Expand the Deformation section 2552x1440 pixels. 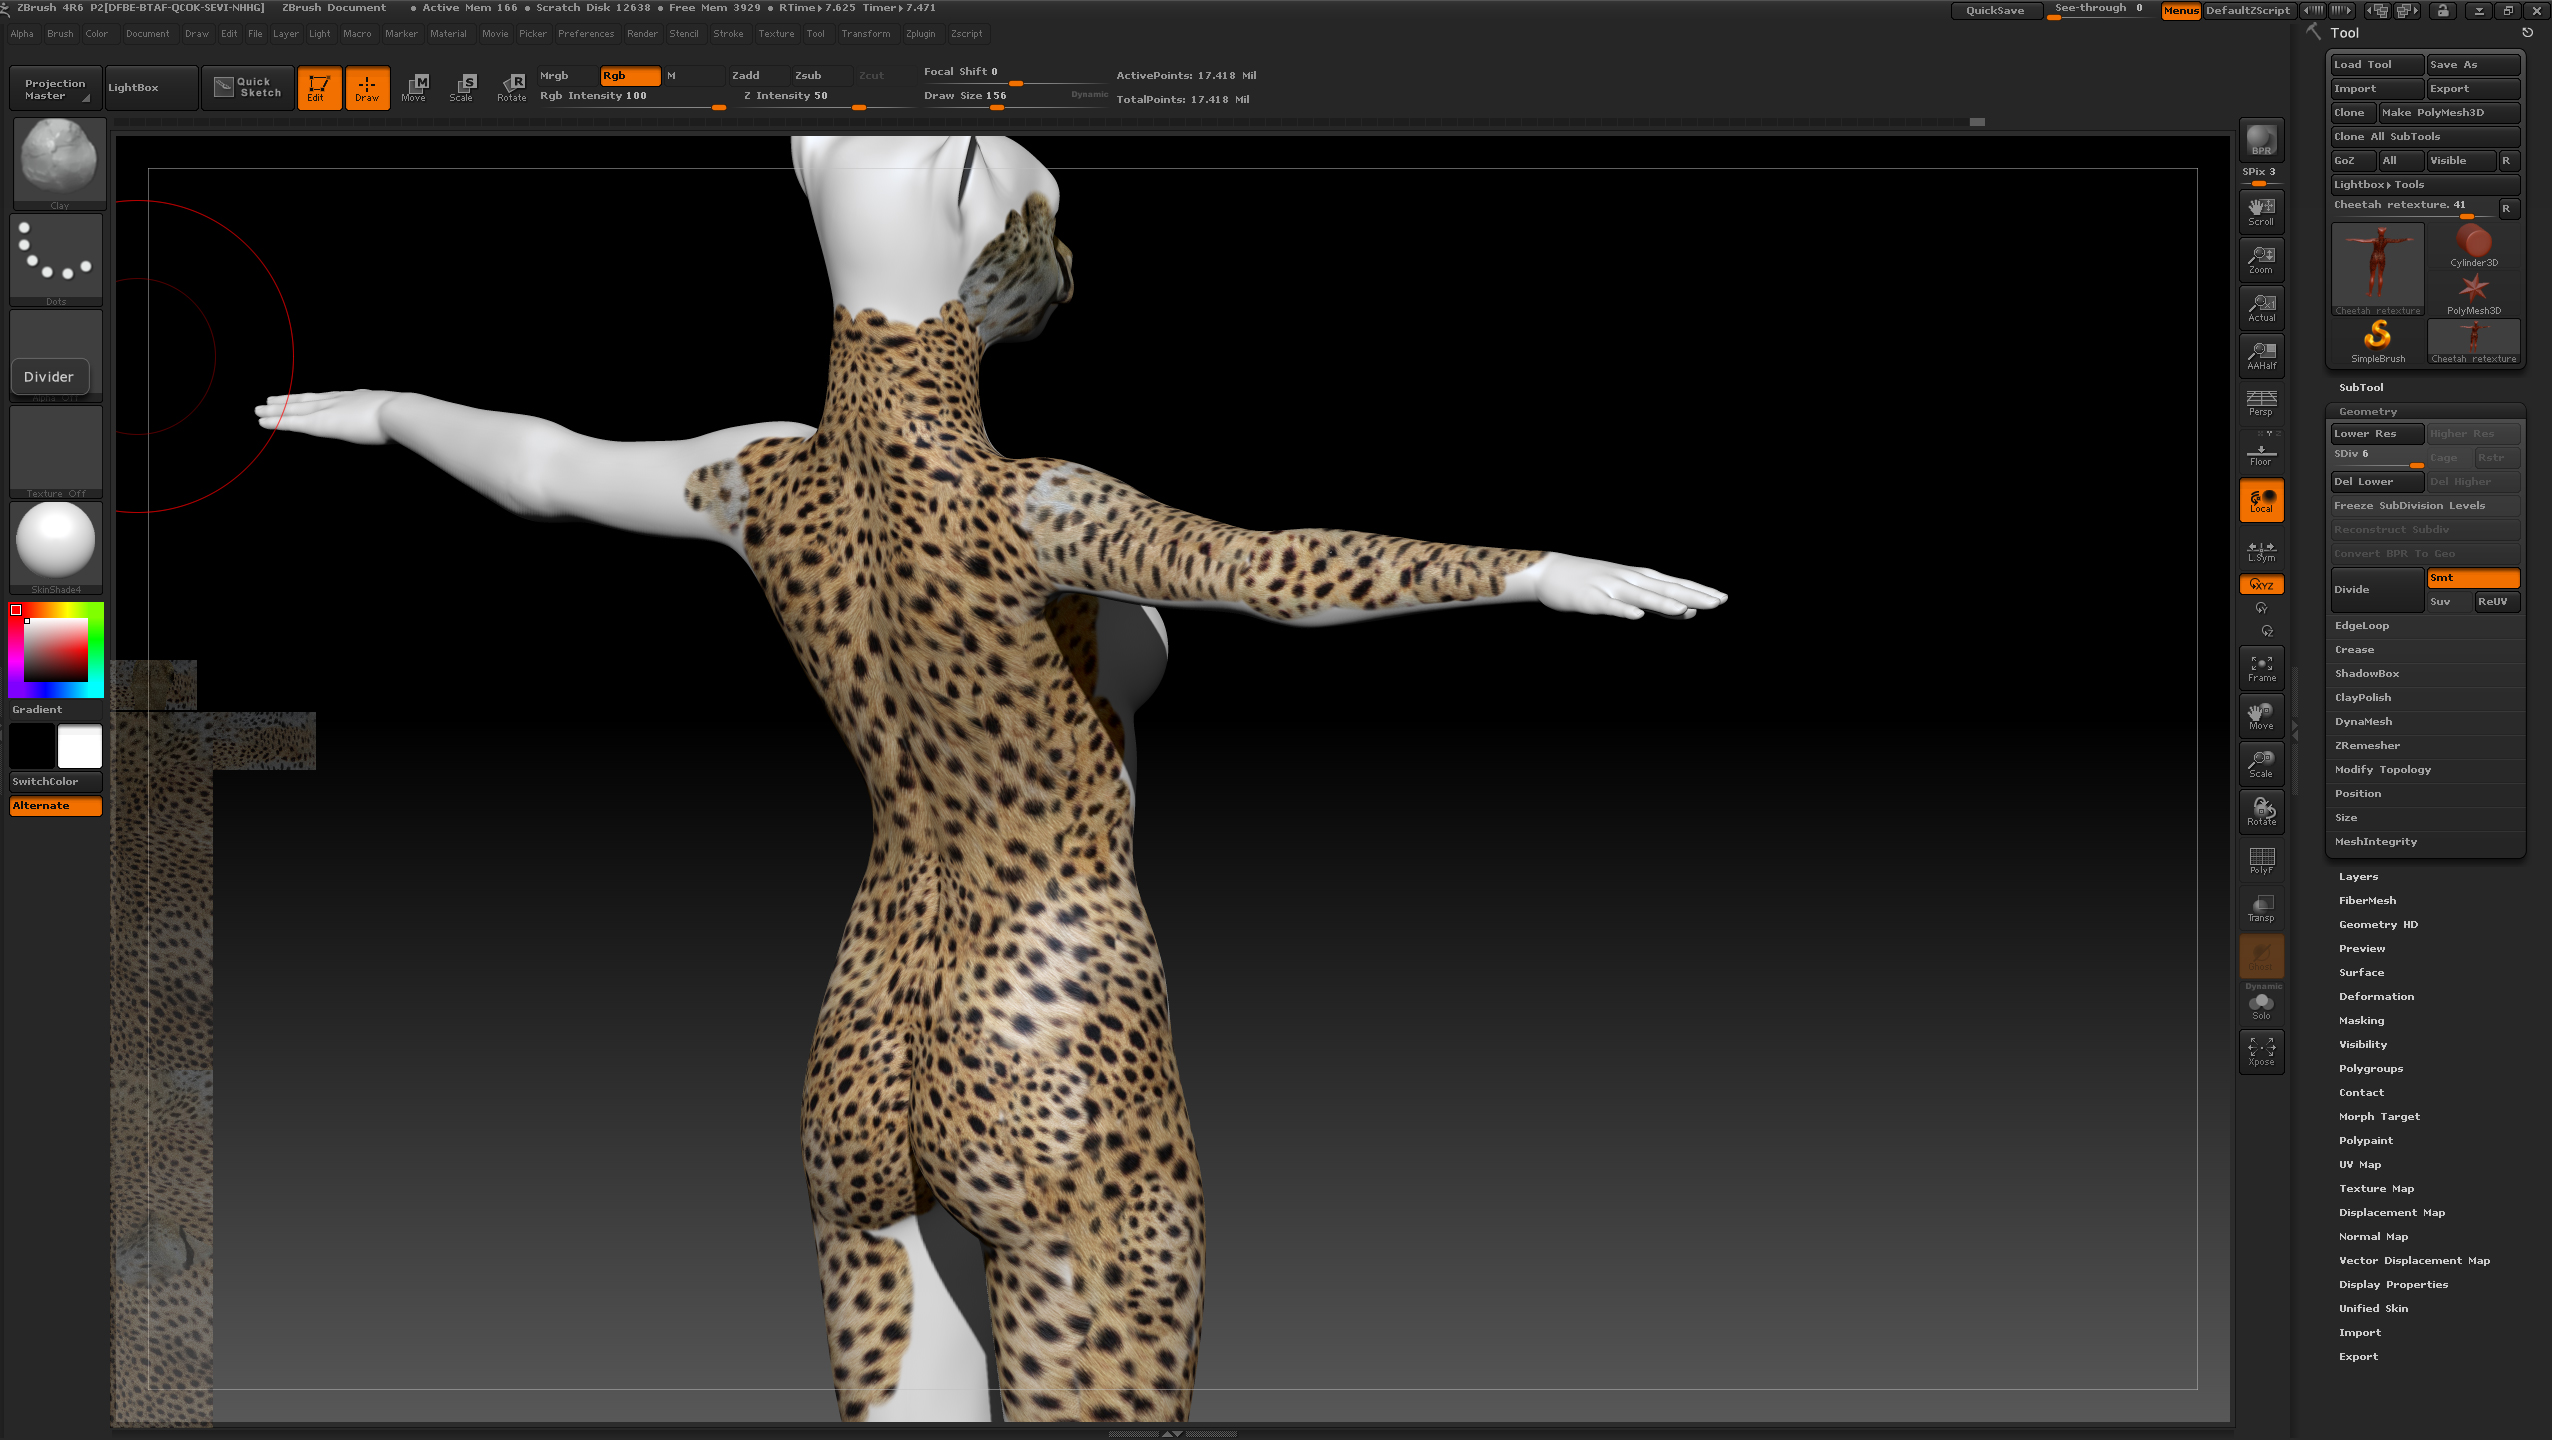tap(2376, 996)
